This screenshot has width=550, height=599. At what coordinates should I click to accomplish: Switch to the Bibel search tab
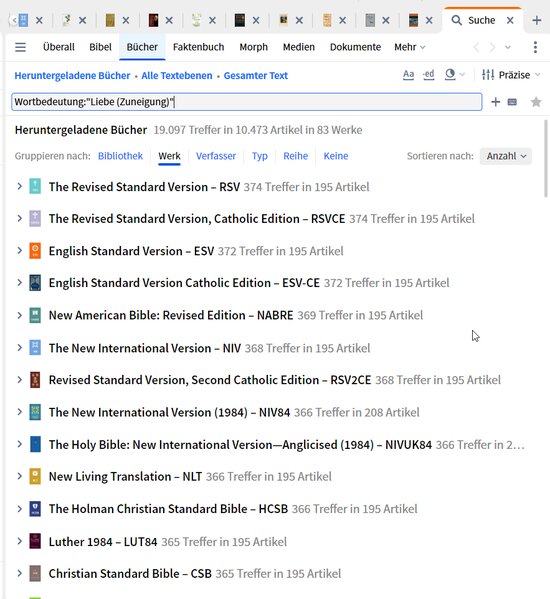click(100, 47)
